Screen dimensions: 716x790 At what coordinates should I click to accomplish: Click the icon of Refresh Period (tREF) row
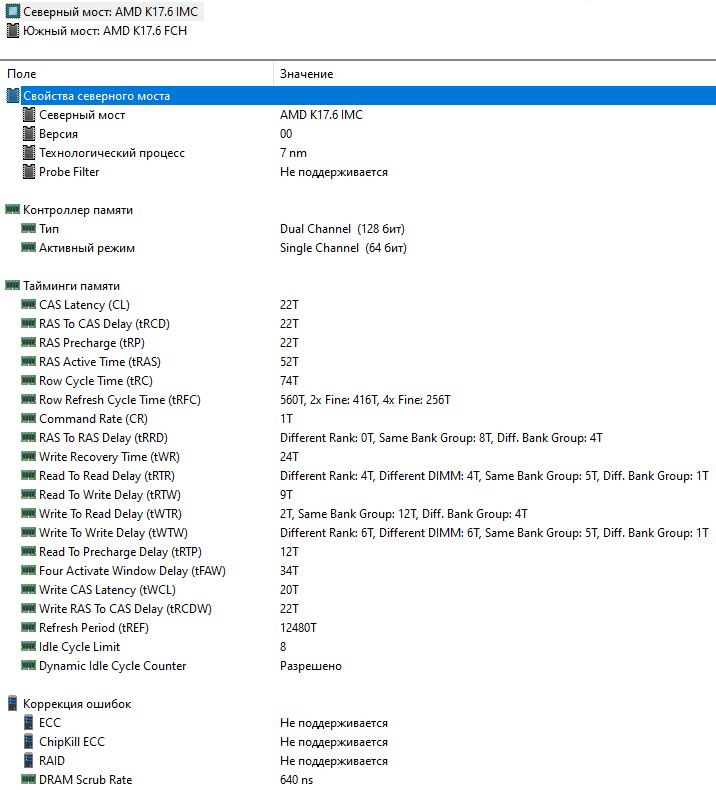tap(28, 627)
